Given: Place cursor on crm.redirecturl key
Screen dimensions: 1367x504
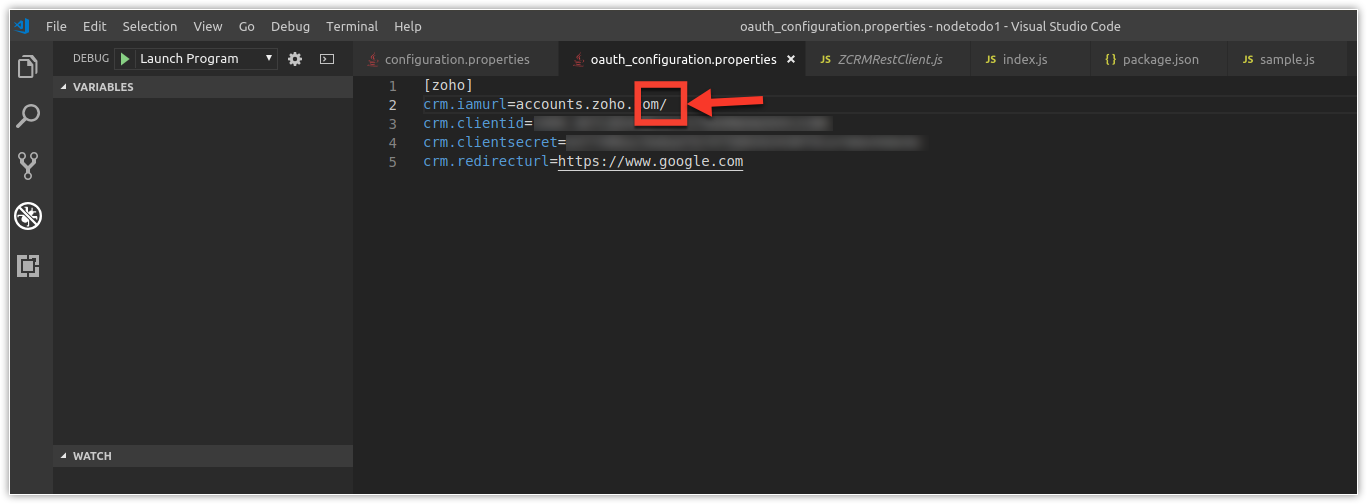Looking at the screenshot, I should (486, 161).
